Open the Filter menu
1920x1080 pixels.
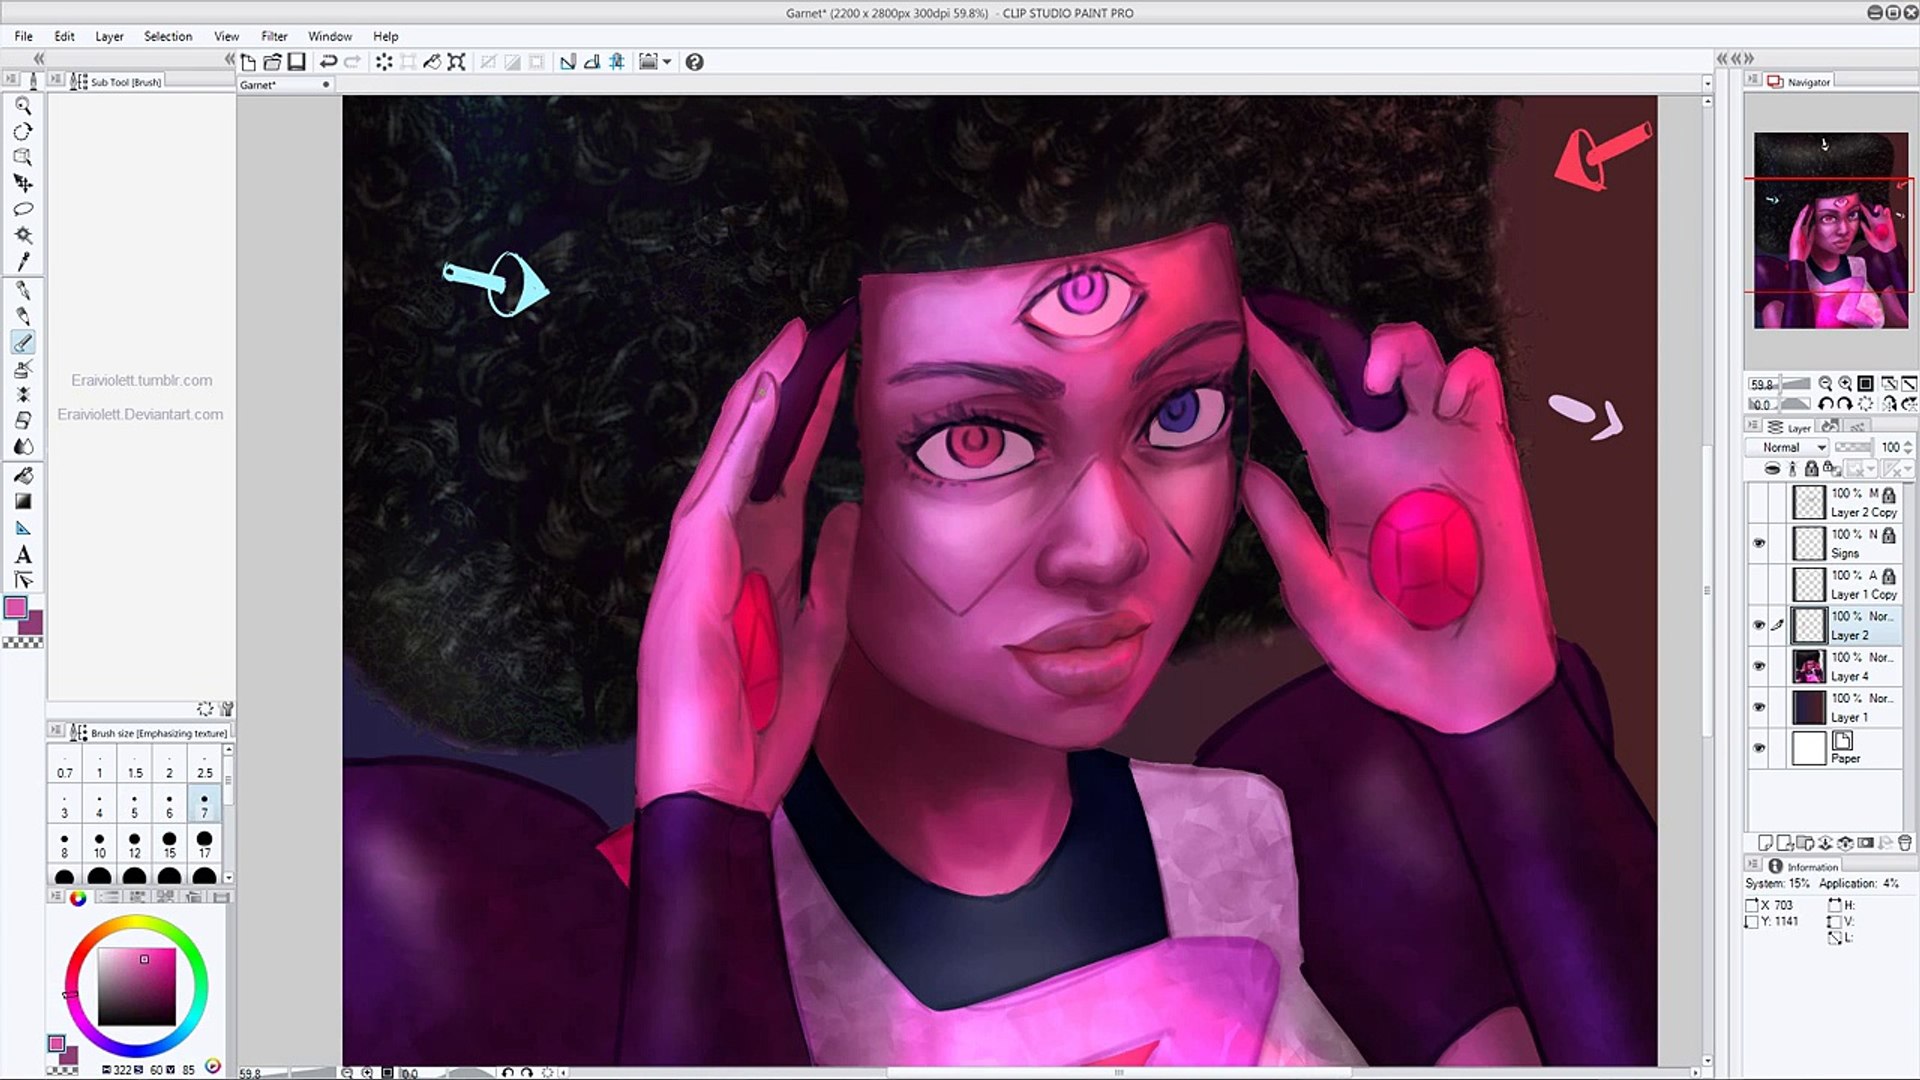click(x=274, y=36)
